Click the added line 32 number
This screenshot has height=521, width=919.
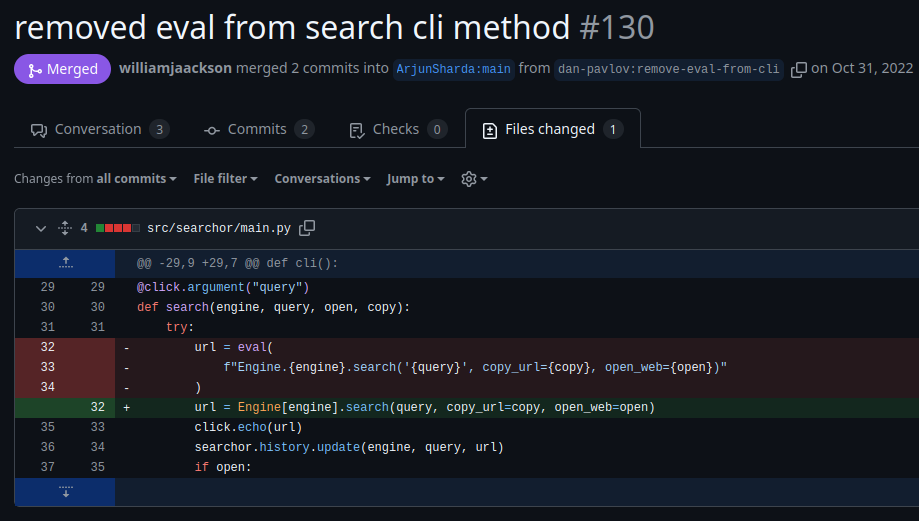(97, 408)
